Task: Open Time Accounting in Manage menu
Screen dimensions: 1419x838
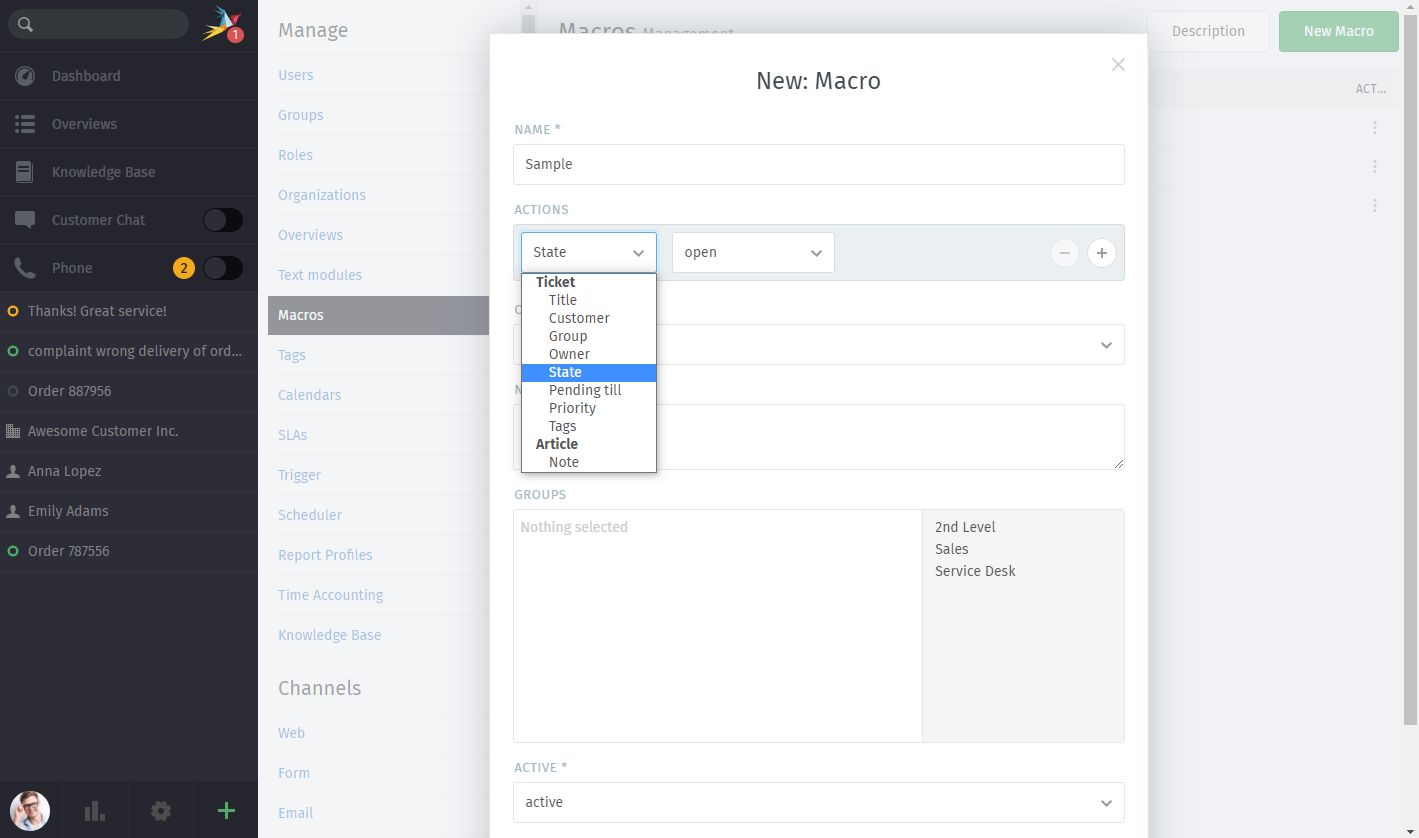Action: coord(331,595)
